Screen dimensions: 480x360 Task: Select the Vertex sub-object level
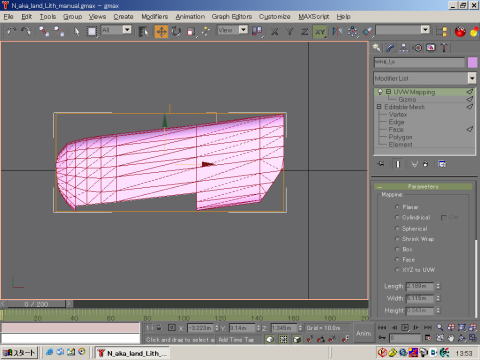tap(398, 114)
